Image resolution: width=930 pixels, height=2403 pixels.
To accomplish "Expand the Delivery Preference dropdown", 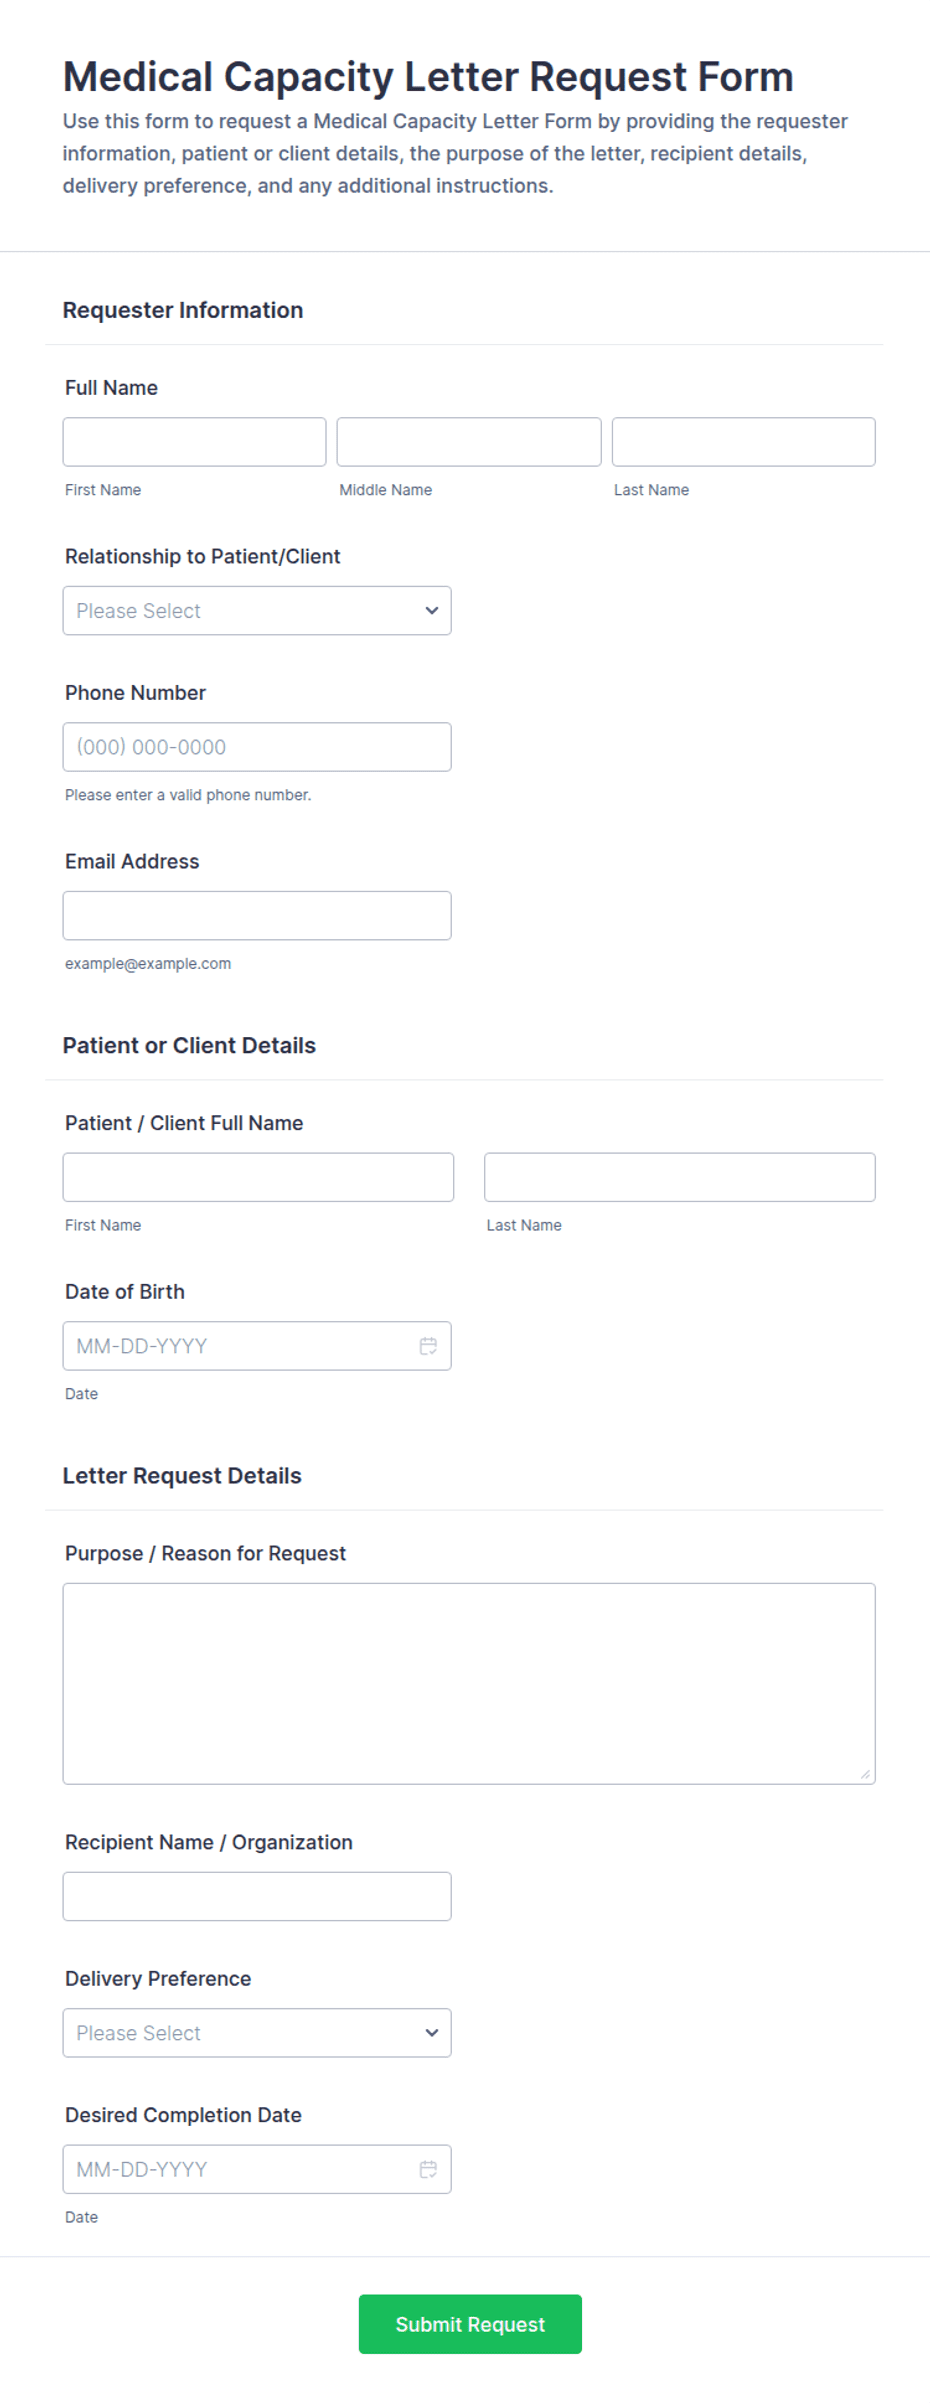I will pos(257,2033).
